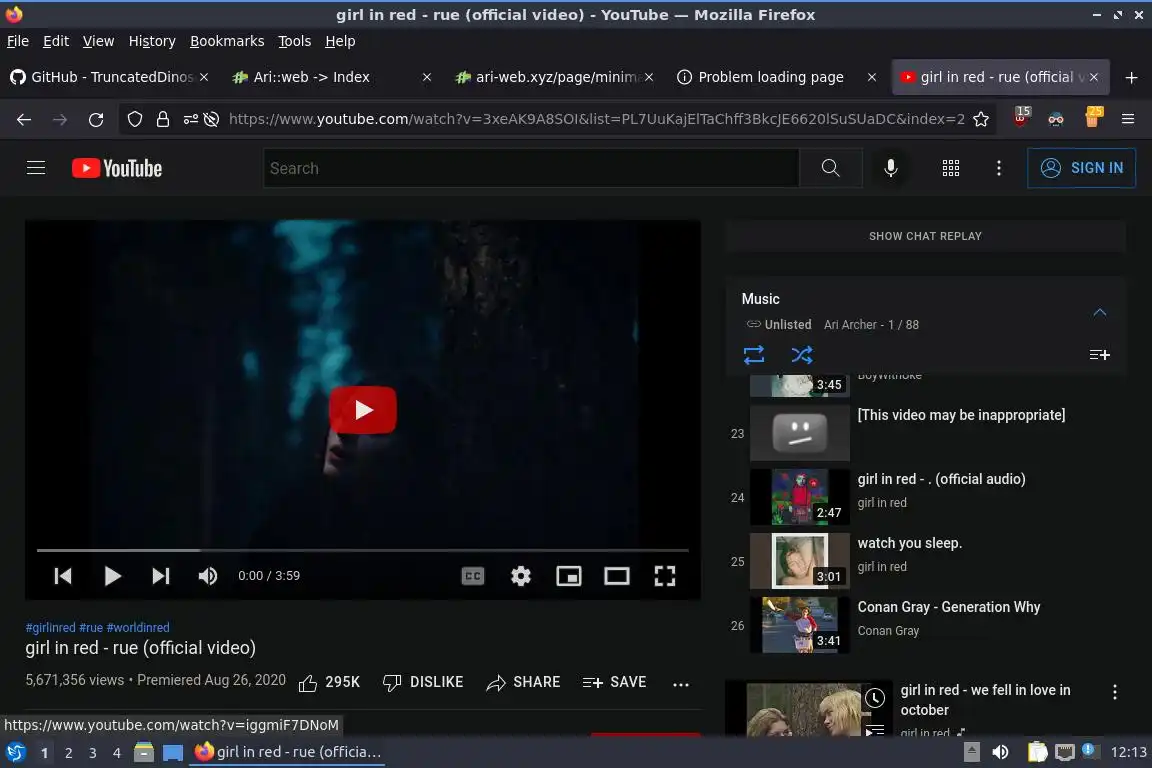Open 'girl in red - we fell in love in october'

985,700
